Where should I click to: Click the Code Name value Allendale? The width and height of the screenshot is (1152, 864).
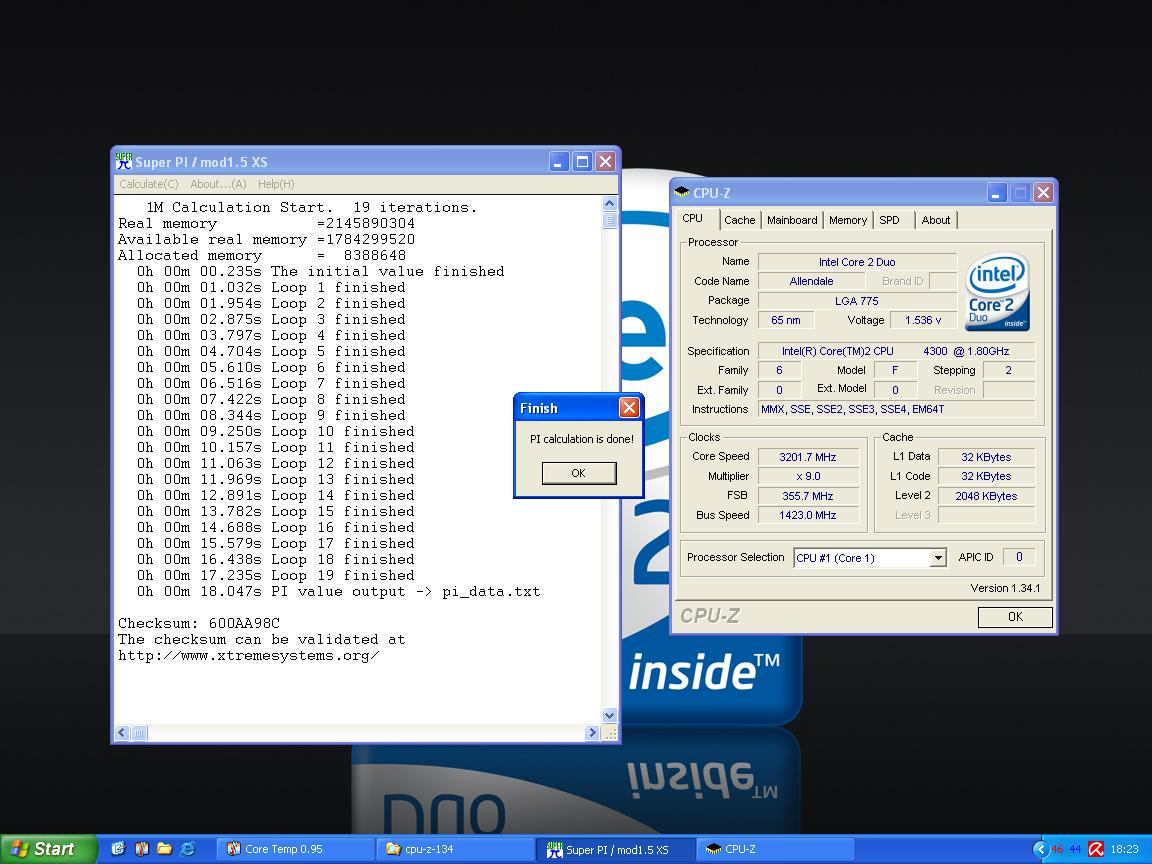[x=812, y=281]
